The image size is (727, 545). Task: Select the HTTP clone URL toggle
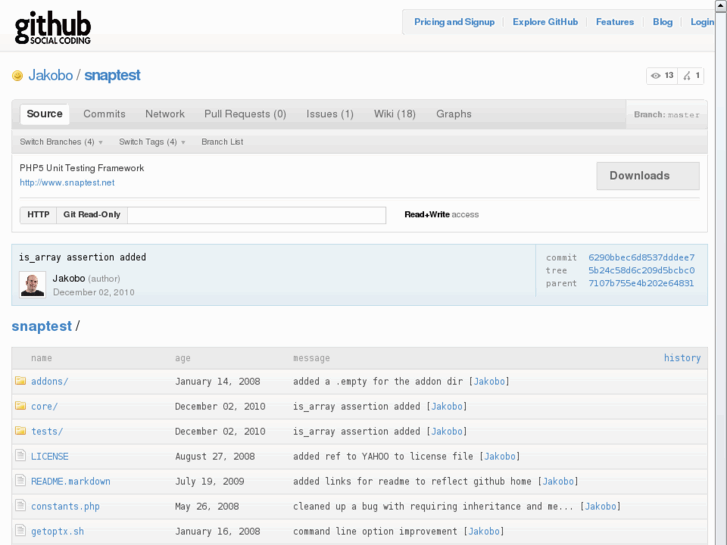tap(38, 215)
